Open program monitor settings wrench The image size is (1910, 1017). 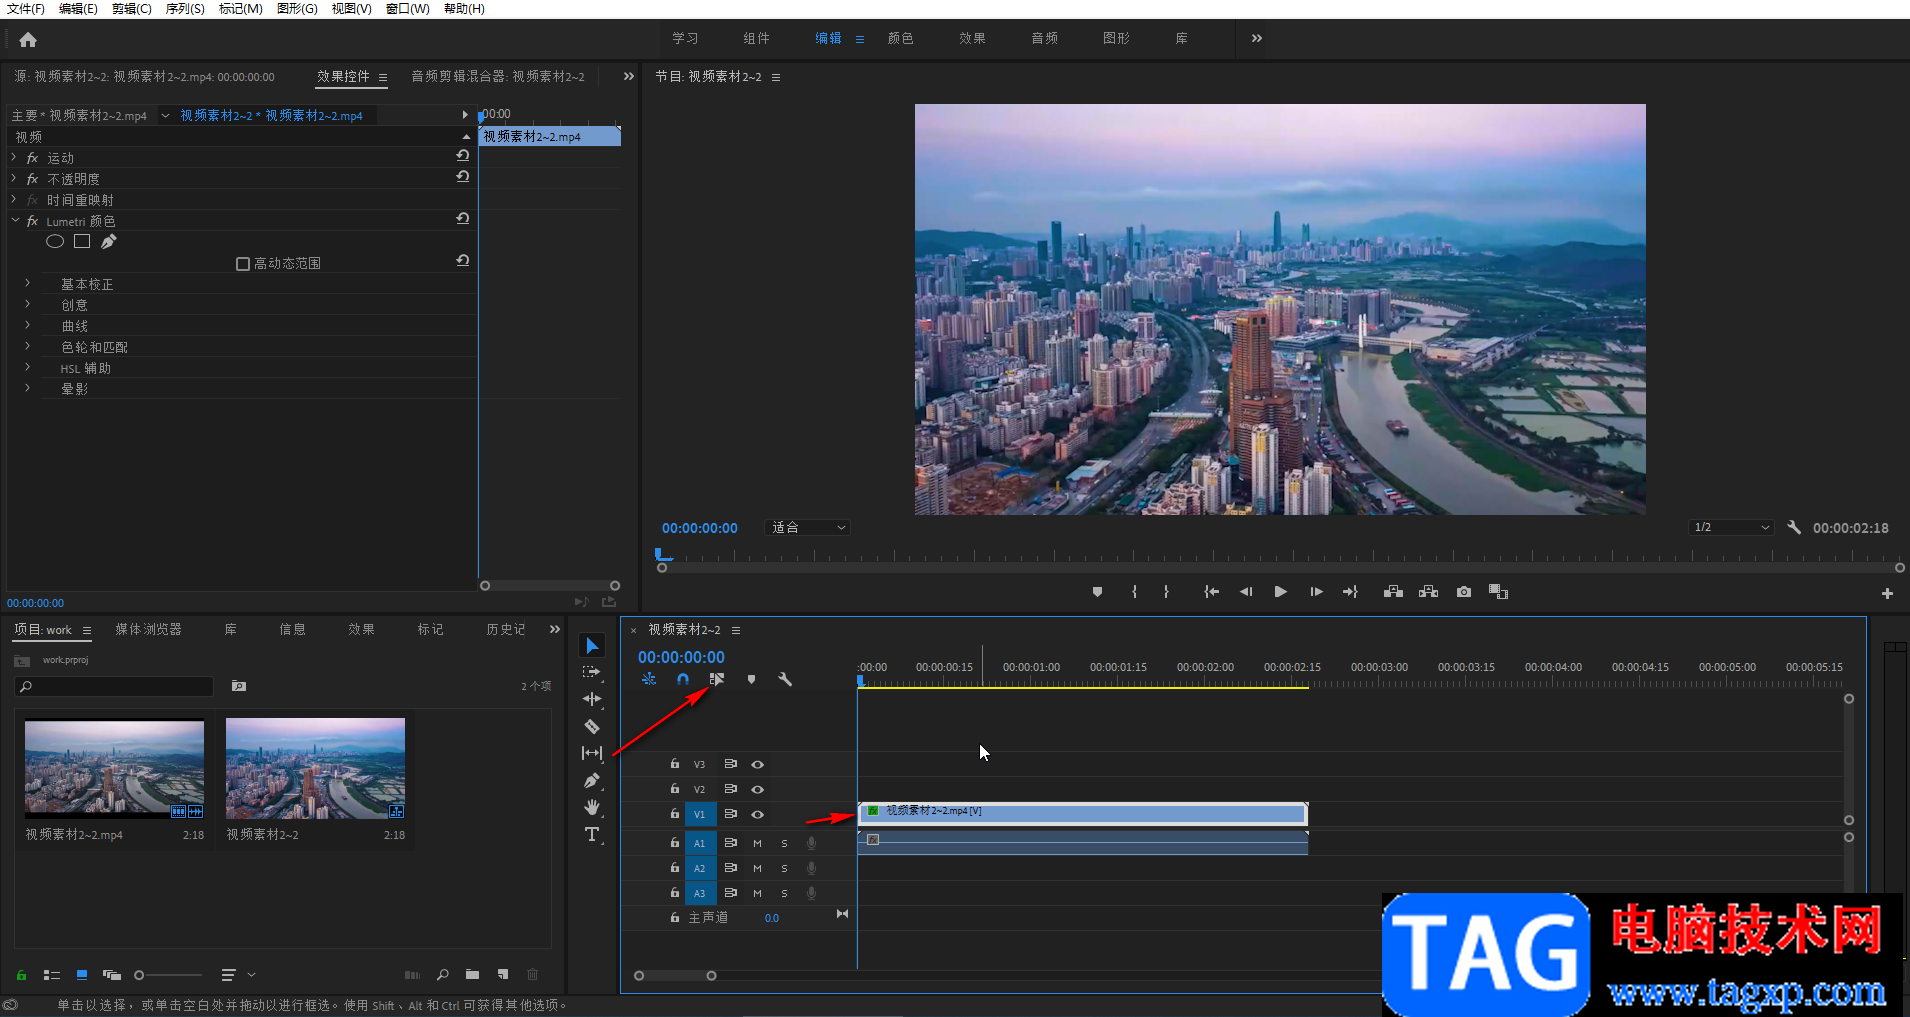(x=1794, y=527)
